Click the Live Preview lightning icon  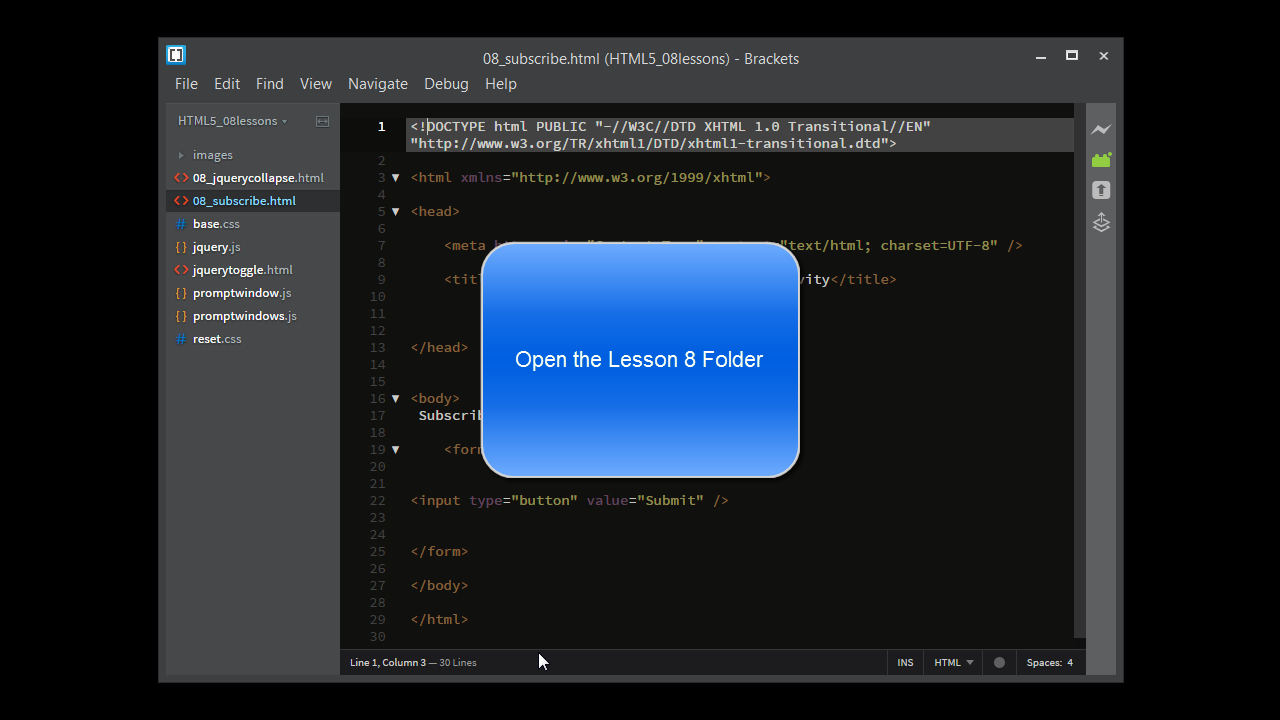point(1101,130)
